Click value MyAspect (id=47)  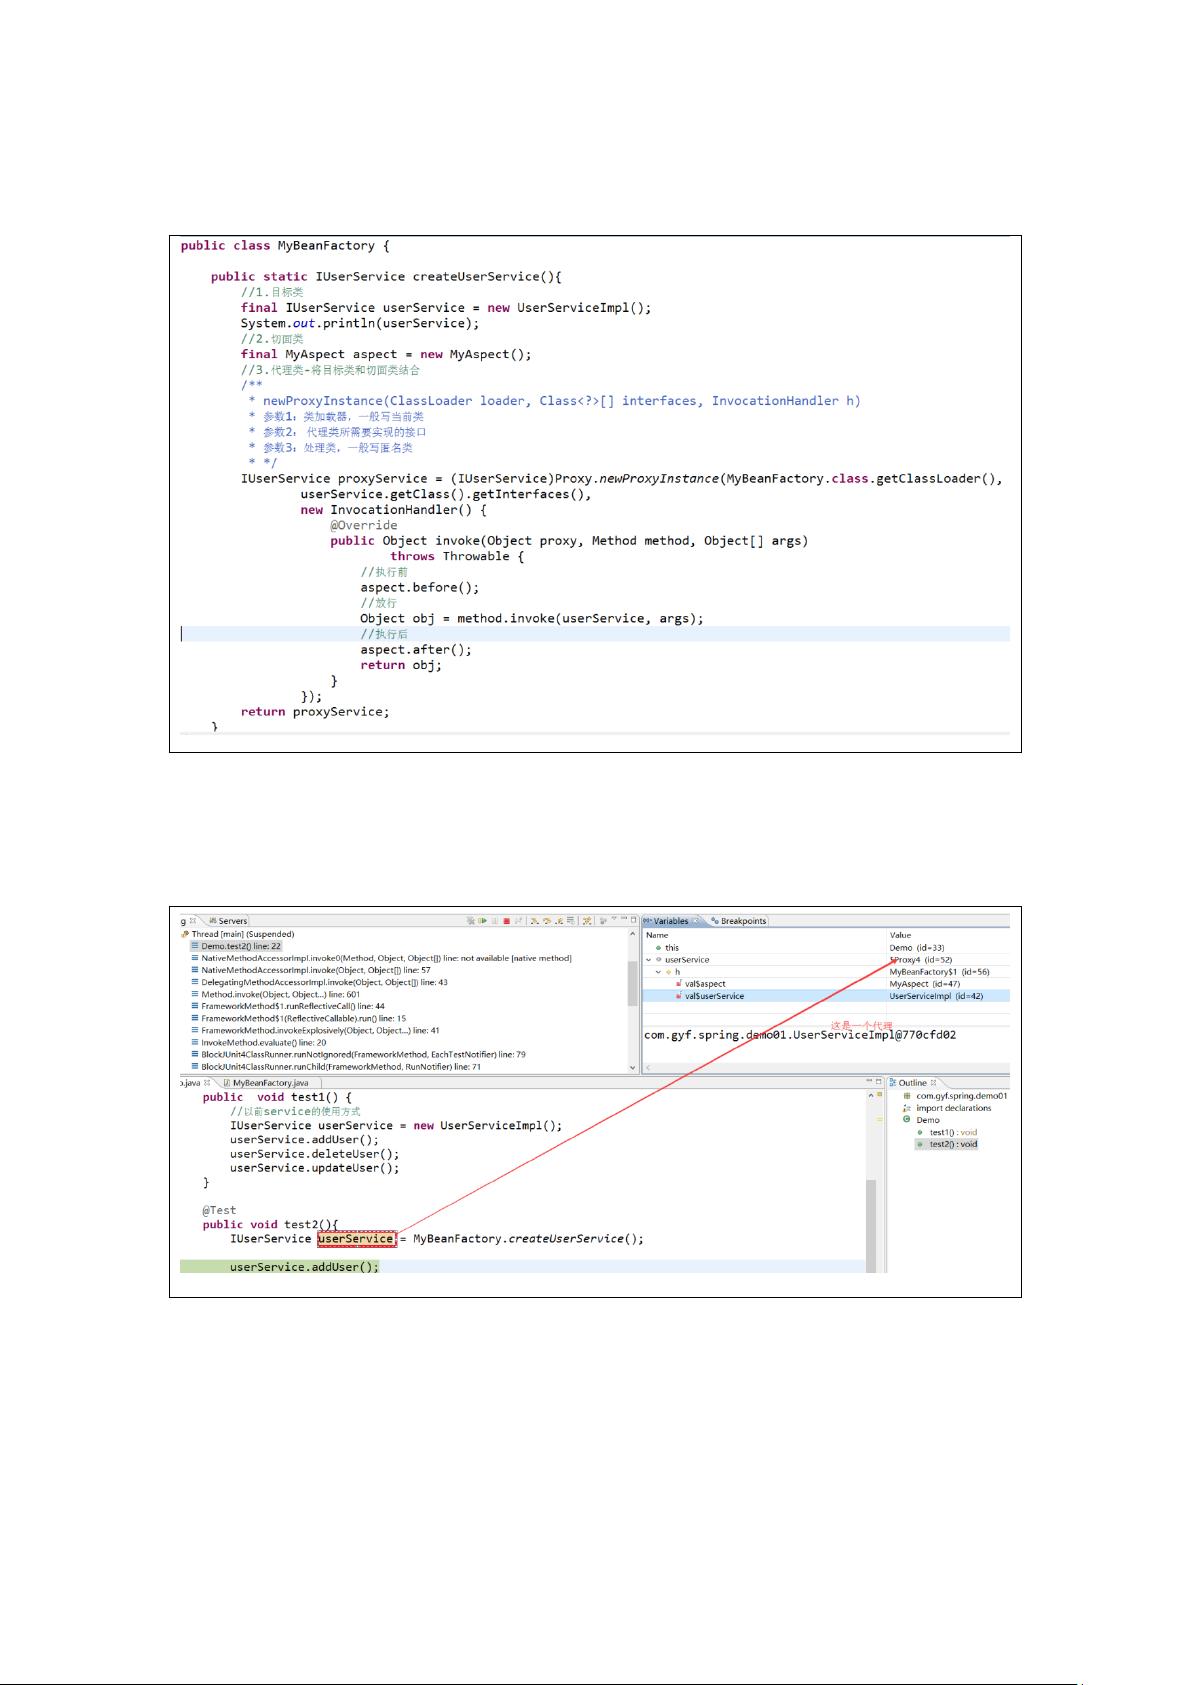click(x=924, y=984)
